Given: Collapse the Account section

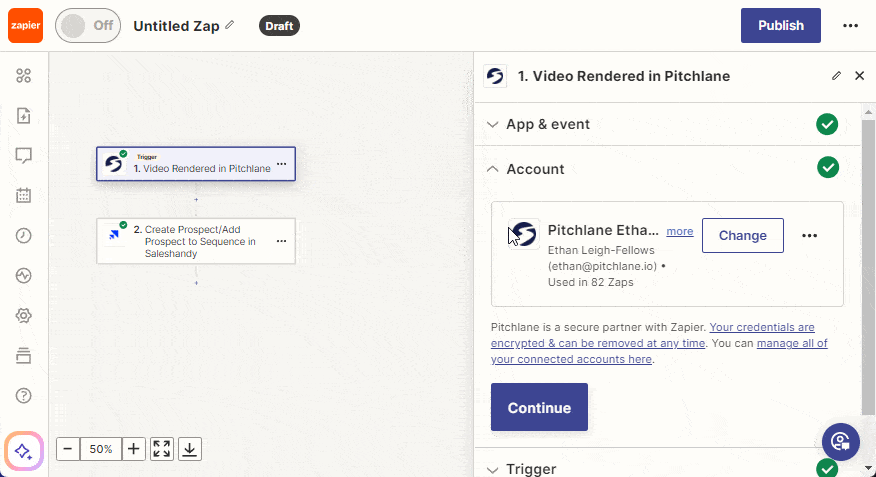Looking at the screenshot, I should [x=667, y=169].
